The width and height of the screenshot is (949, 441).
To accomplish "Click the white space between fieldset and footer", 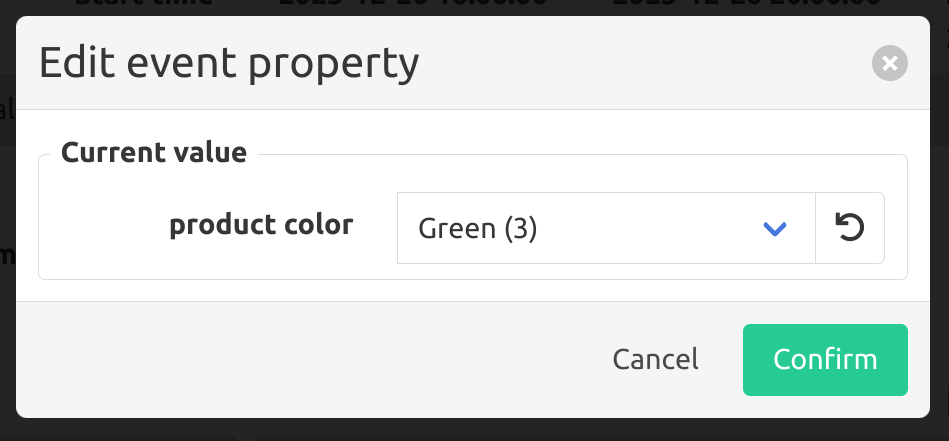I will [473, 290].
